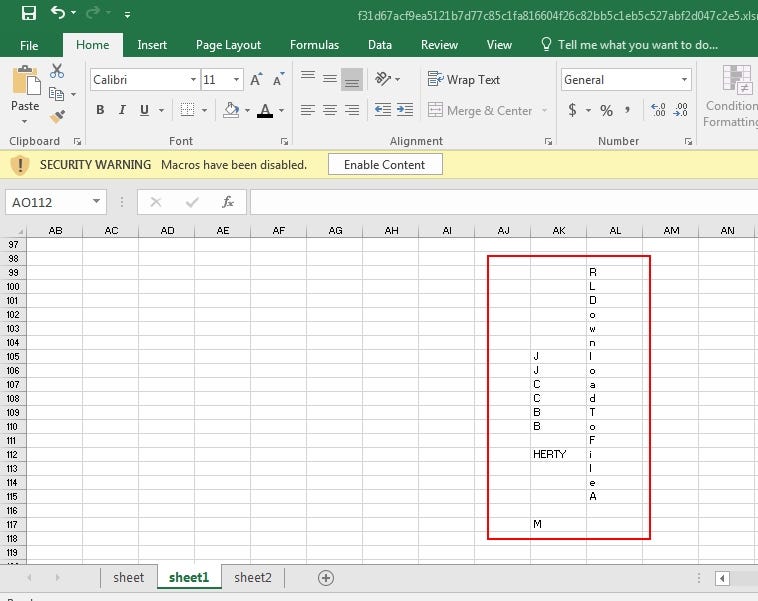Image resolution: width=758 pixels, height=601 pixels.
Task: Toggle Italic formatting
Action: pyautogui.click(x=122, y=110)
